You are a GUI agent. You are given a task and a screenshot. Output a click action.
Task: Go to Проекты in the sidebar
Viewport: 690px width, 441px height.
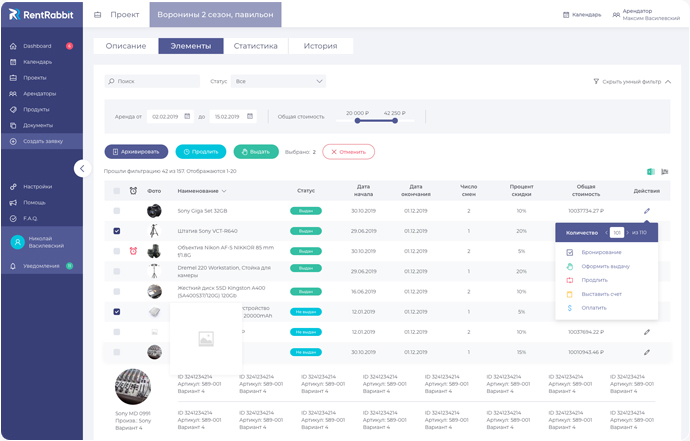pos(35,78)
